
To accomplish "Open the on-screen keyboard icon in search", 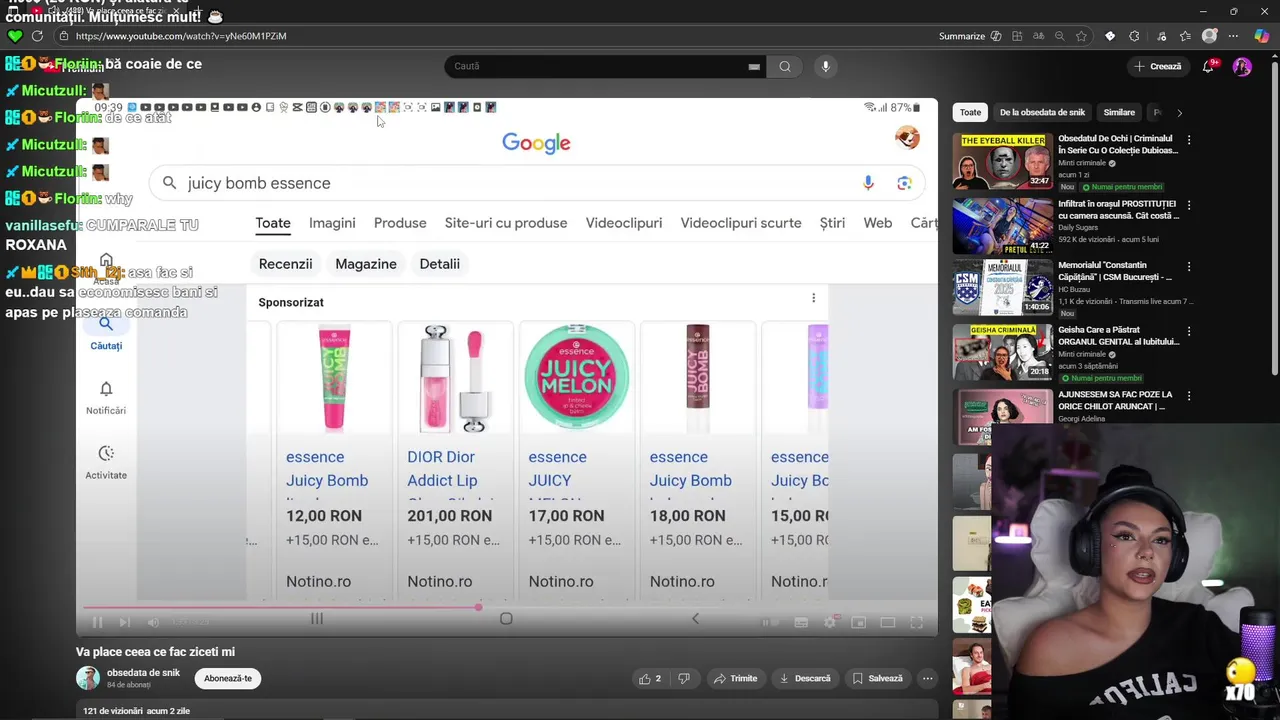I will pos(754,67).
